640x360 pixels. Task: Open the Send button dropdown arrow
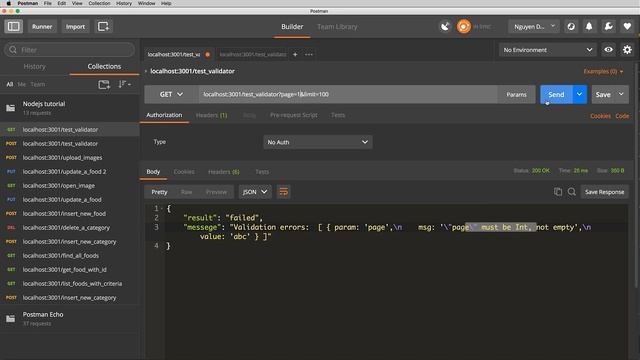point(579,94)
